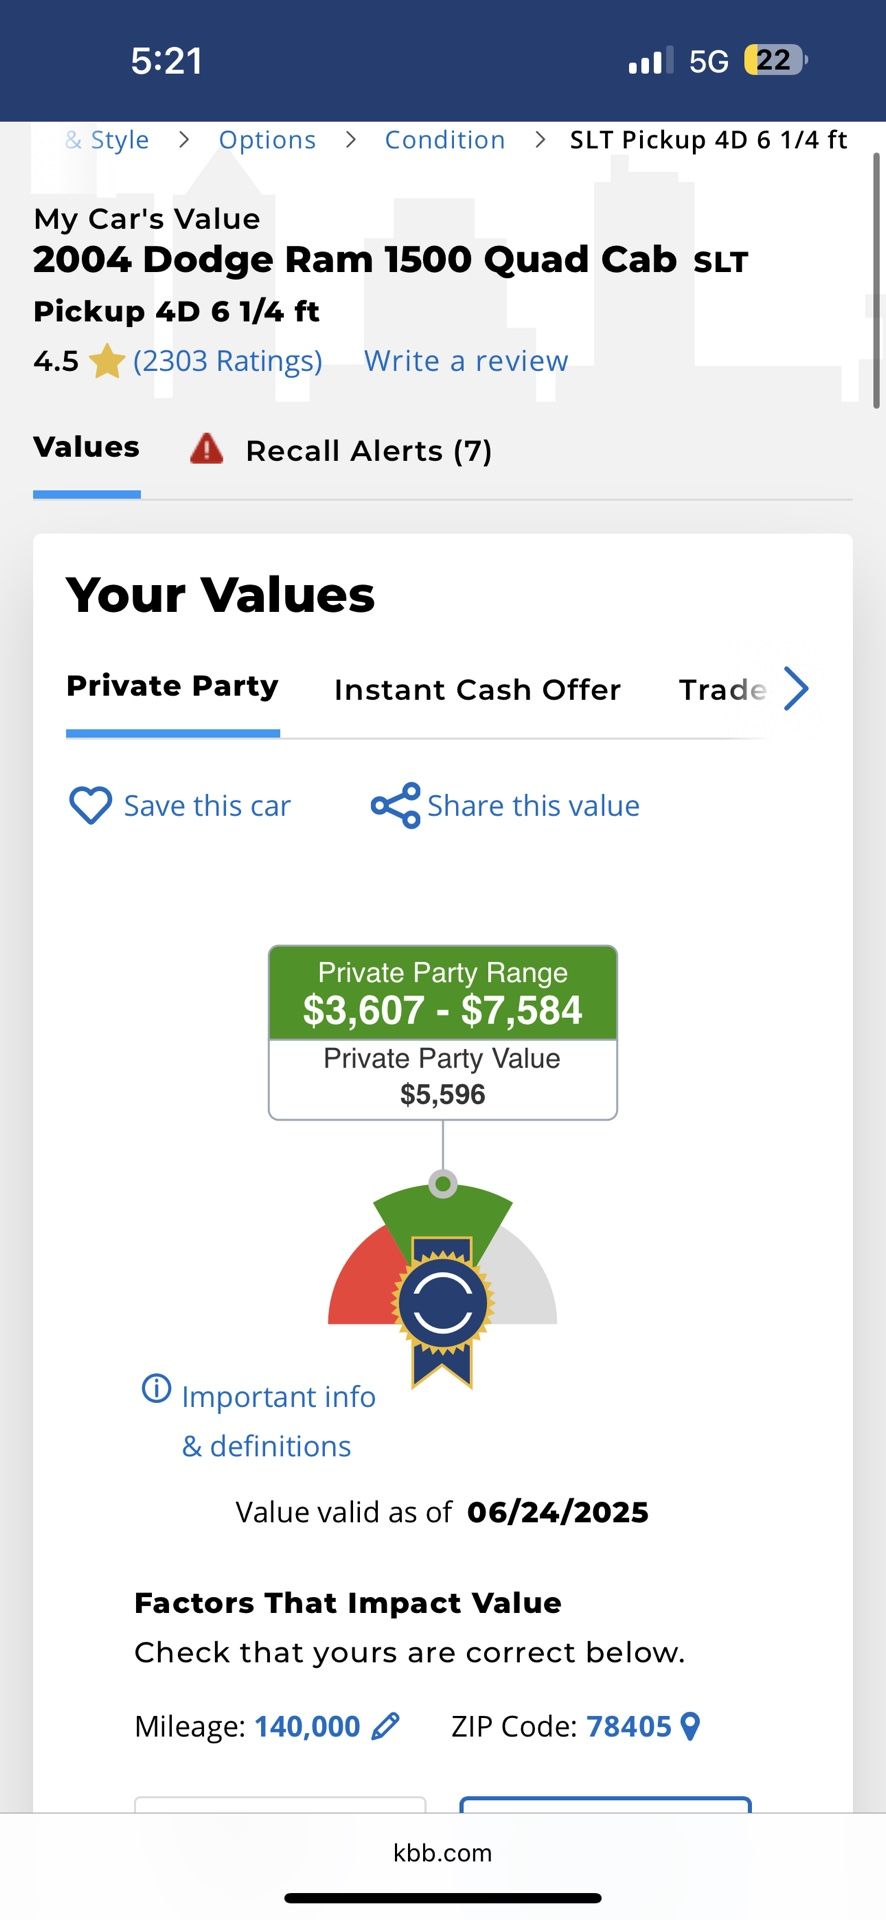Tap the share nodes icon
Image resolution: width=886 pixels, height=1920 pixels.
395,805
